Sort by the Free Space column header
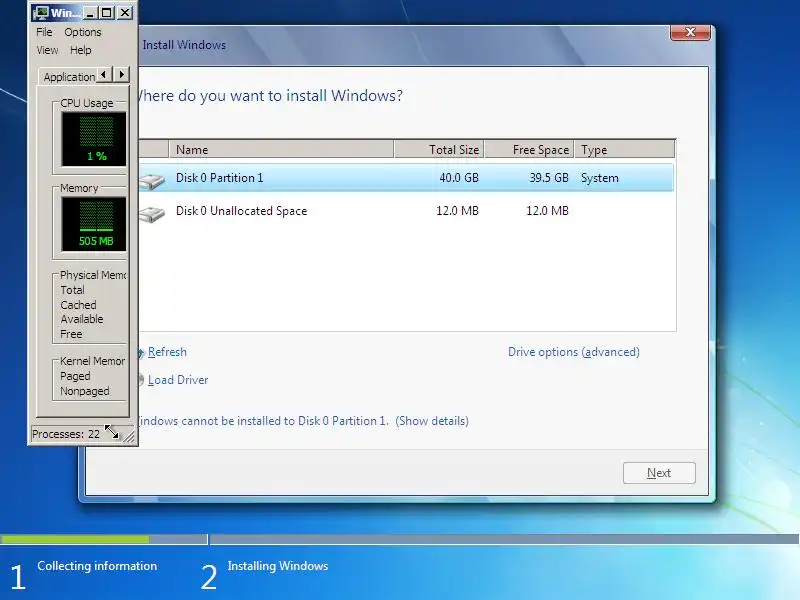 point(529,149)
